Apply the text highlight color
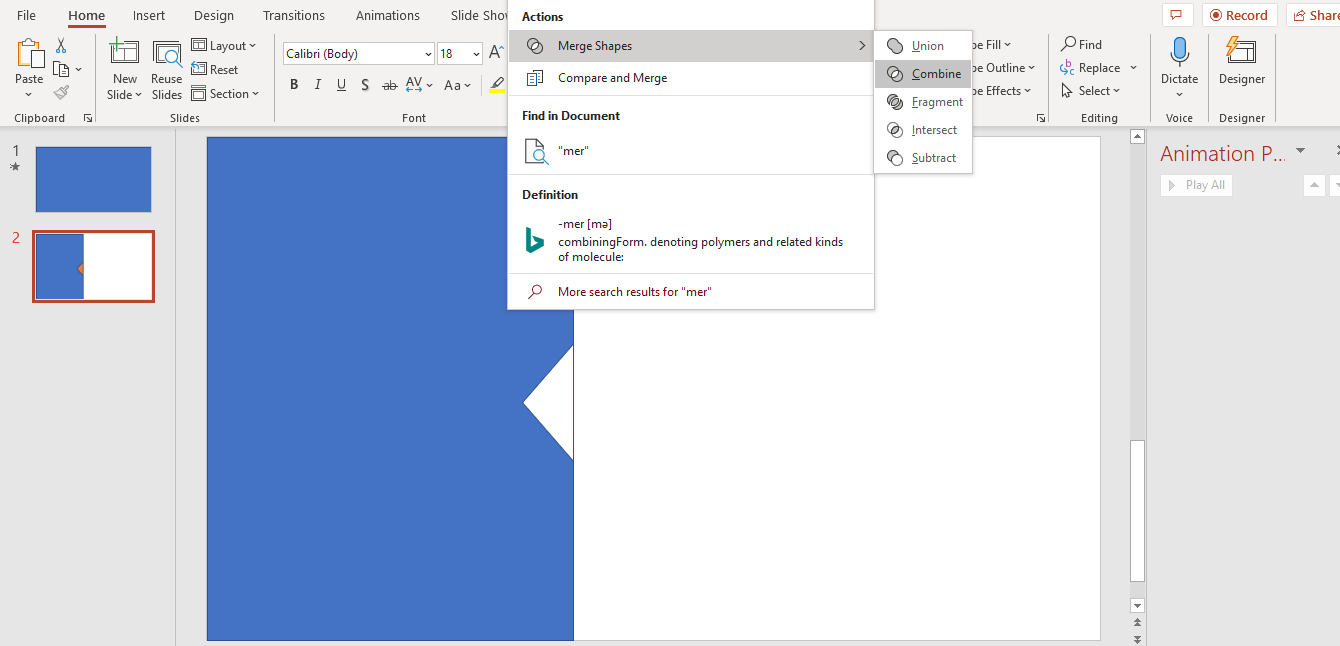The height and width of the screenshot is (646, 1340). pyautogui.click(x=497, y=85)
